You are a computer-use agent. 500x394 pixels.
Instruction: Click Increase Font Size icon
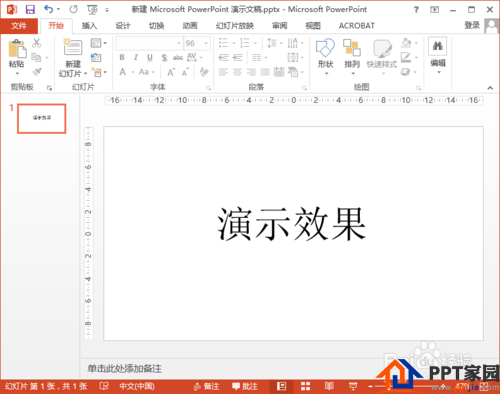point(171,72)
